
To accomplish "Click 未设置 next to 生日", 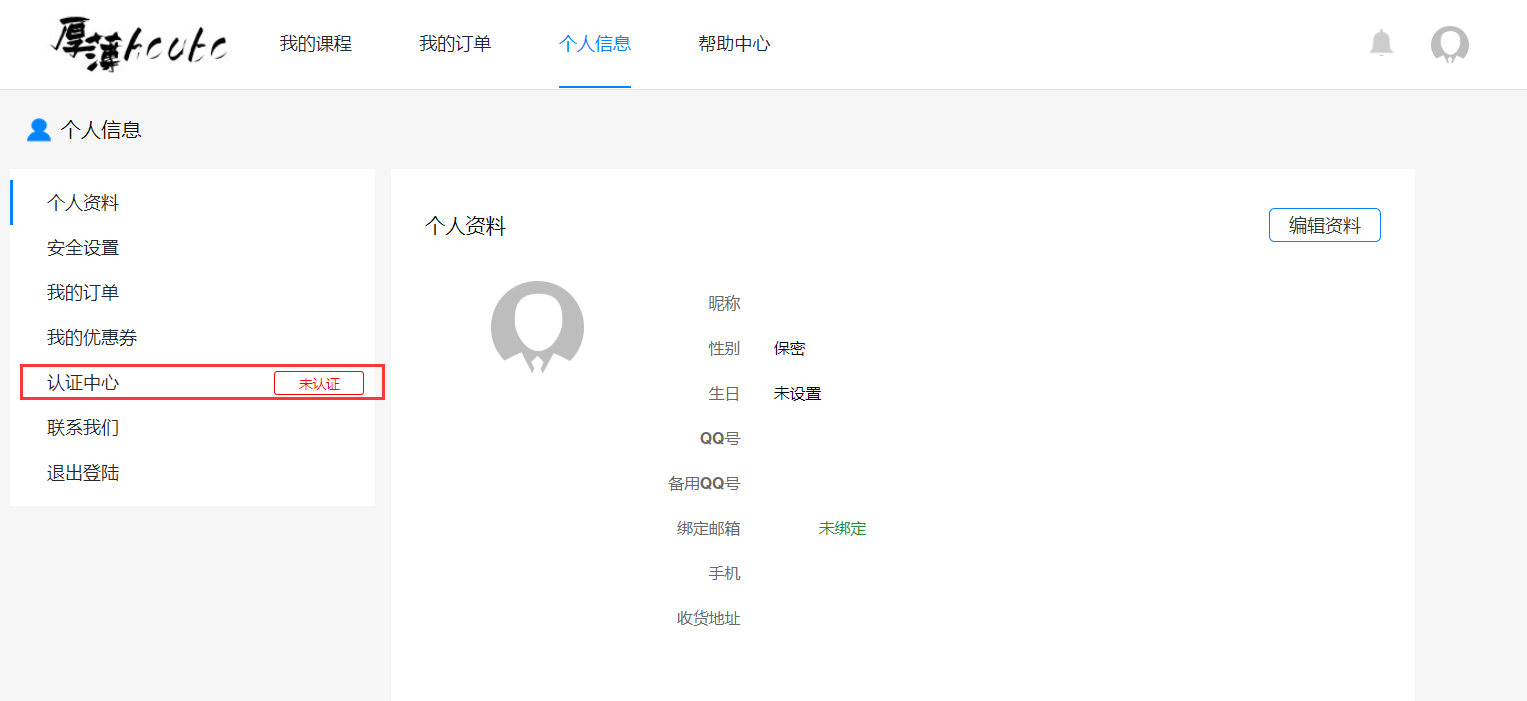I will pyautogui.click(x=797, y=393).
